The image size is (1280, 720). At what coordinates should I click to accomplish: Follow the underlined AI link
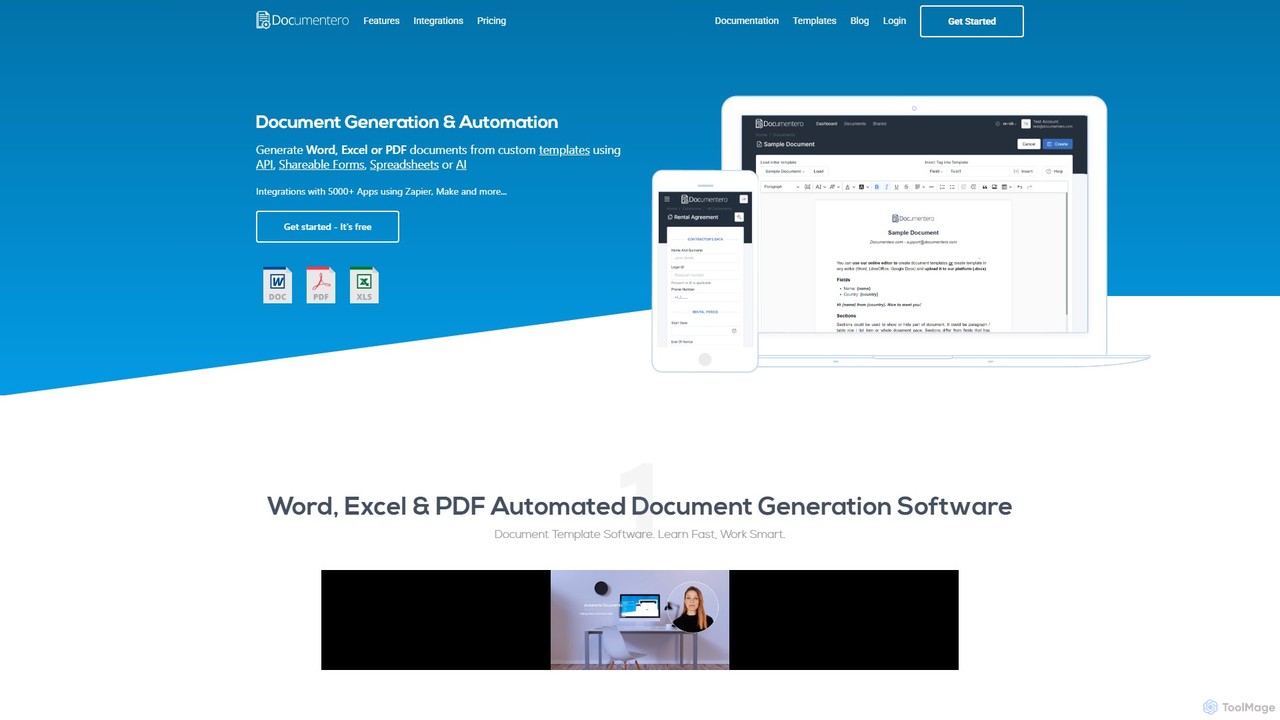pos(461,165)
